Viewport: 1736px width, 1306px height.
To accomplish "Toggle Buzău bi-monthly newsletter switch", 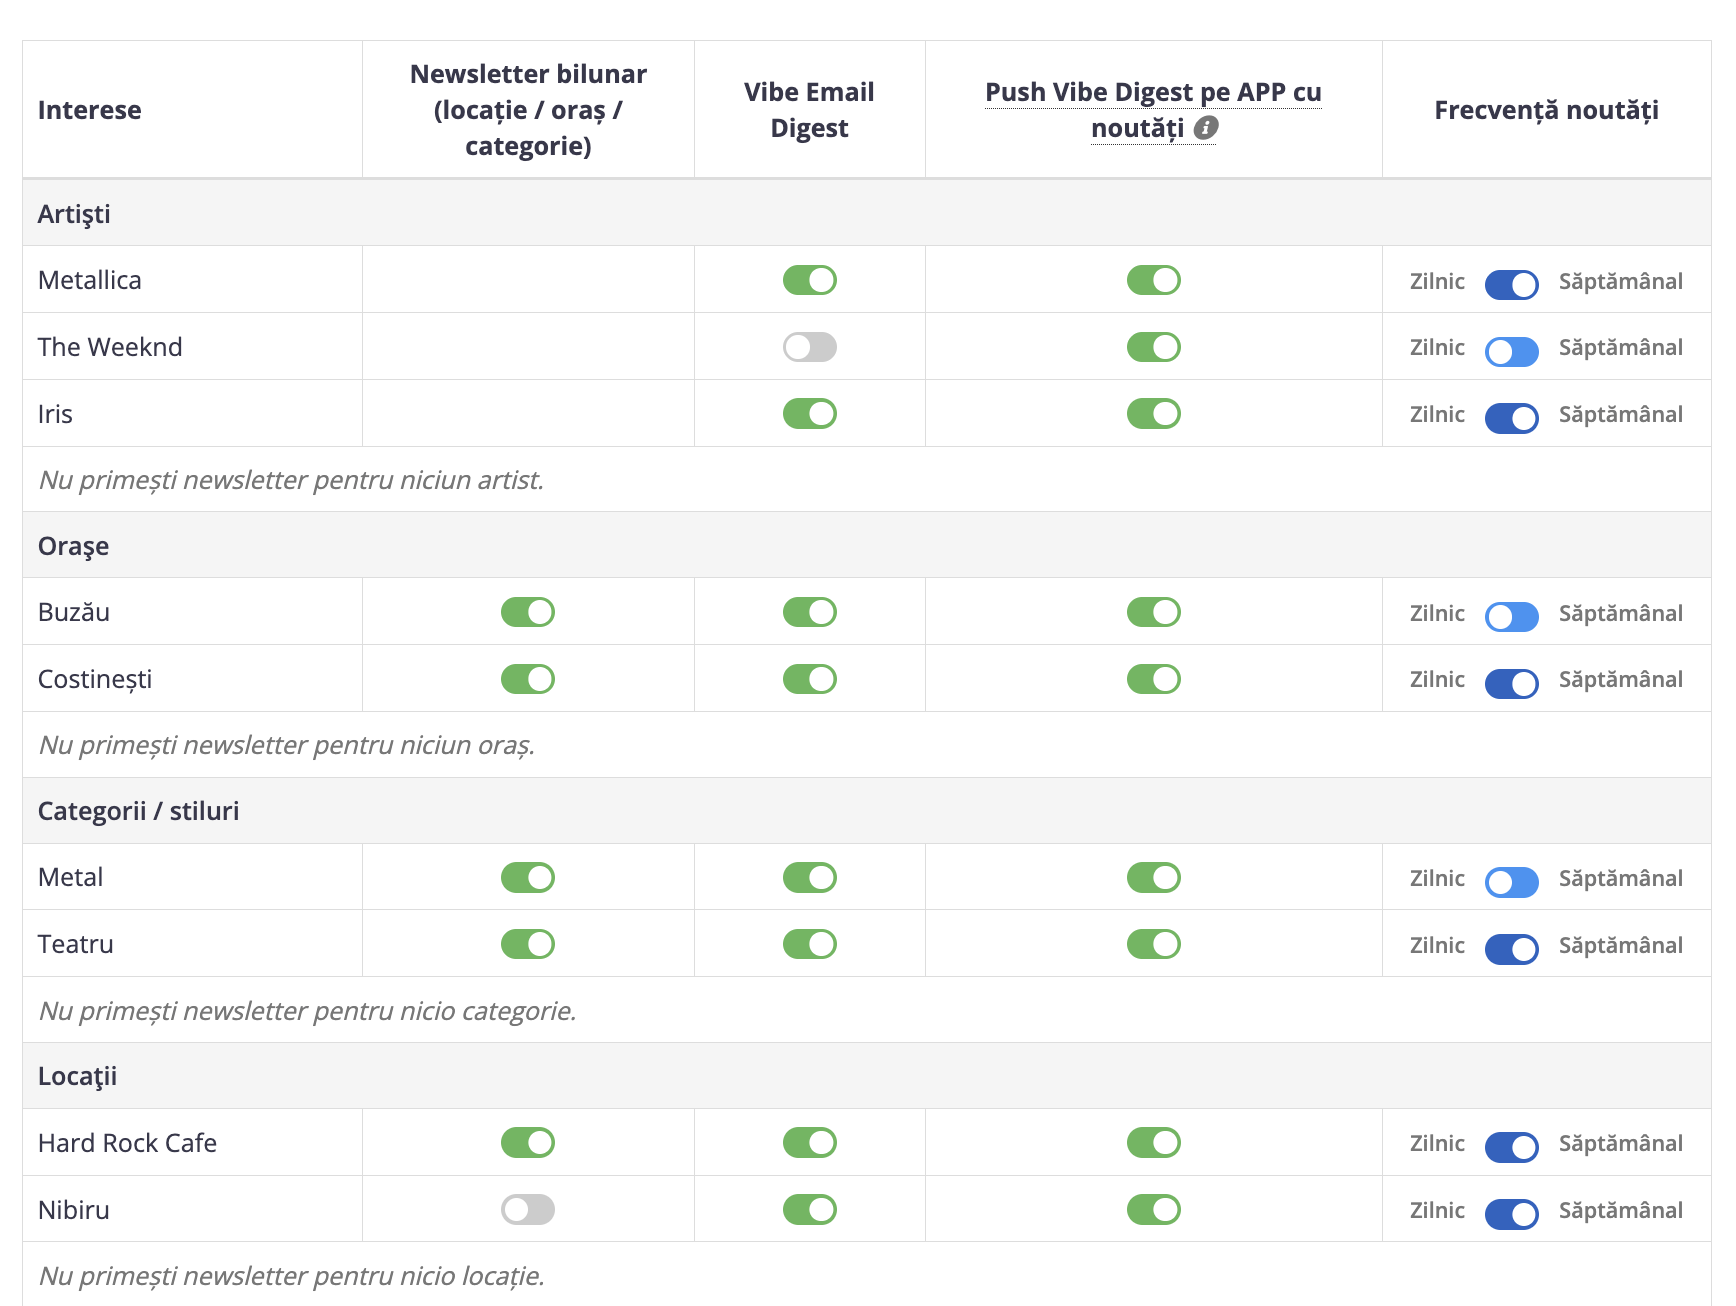I will pos(527,612).
